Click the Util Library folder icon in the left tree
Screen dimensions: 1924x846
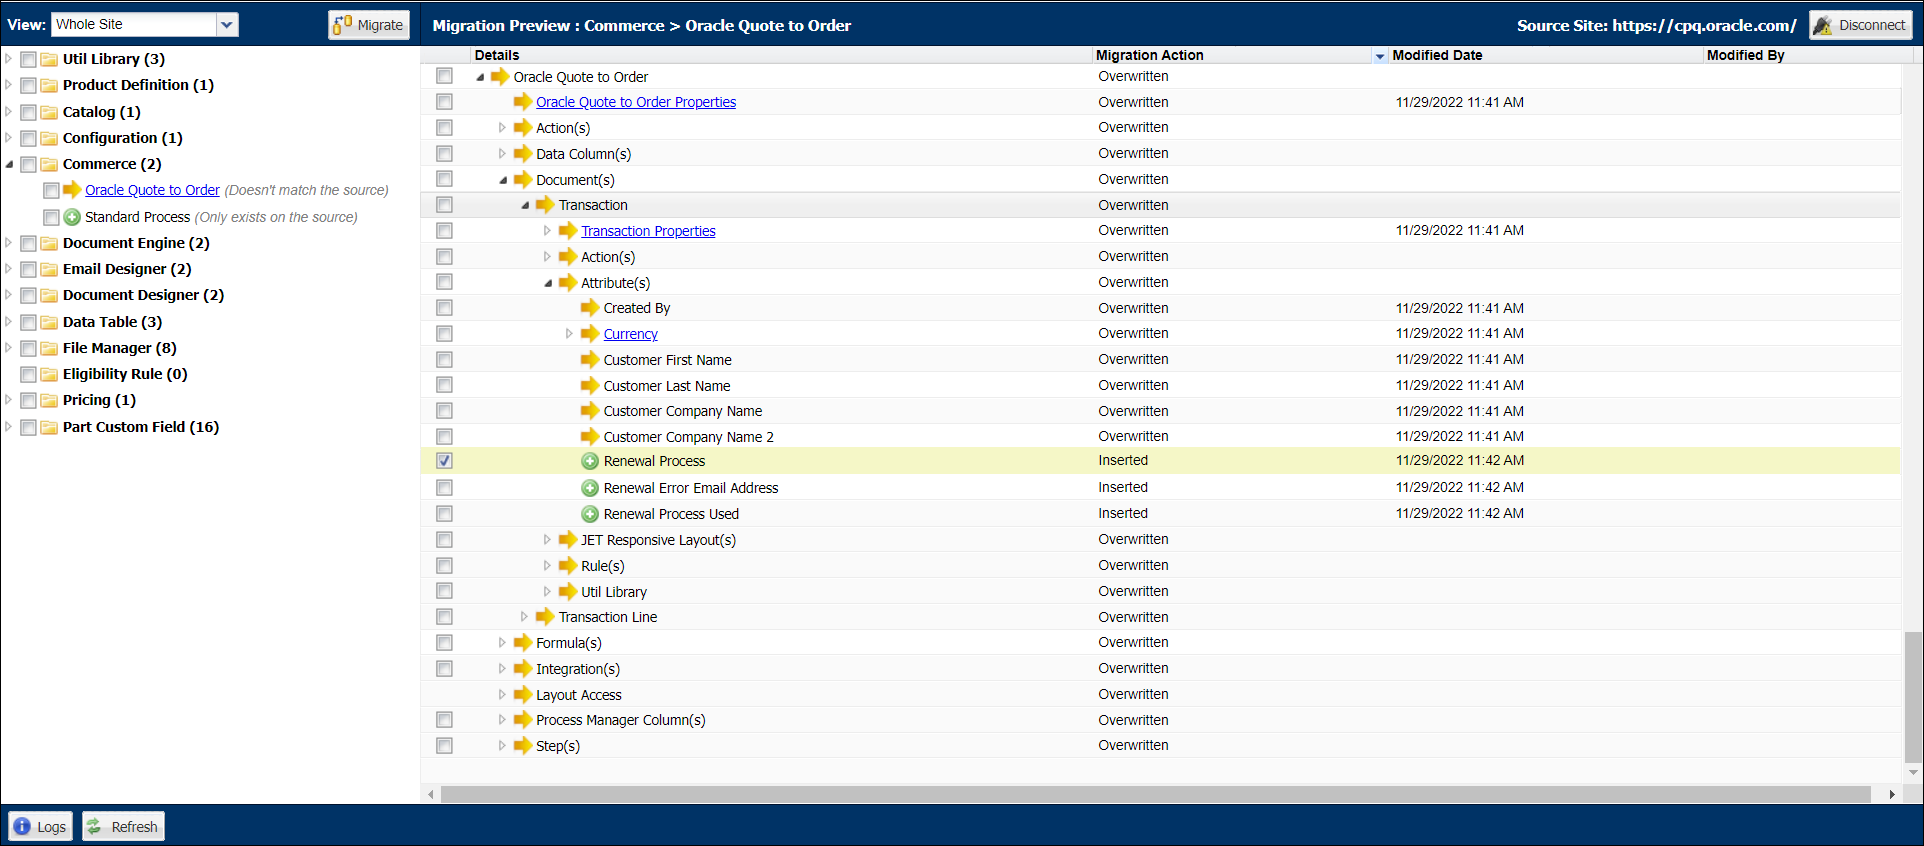[x=49, y=59]
